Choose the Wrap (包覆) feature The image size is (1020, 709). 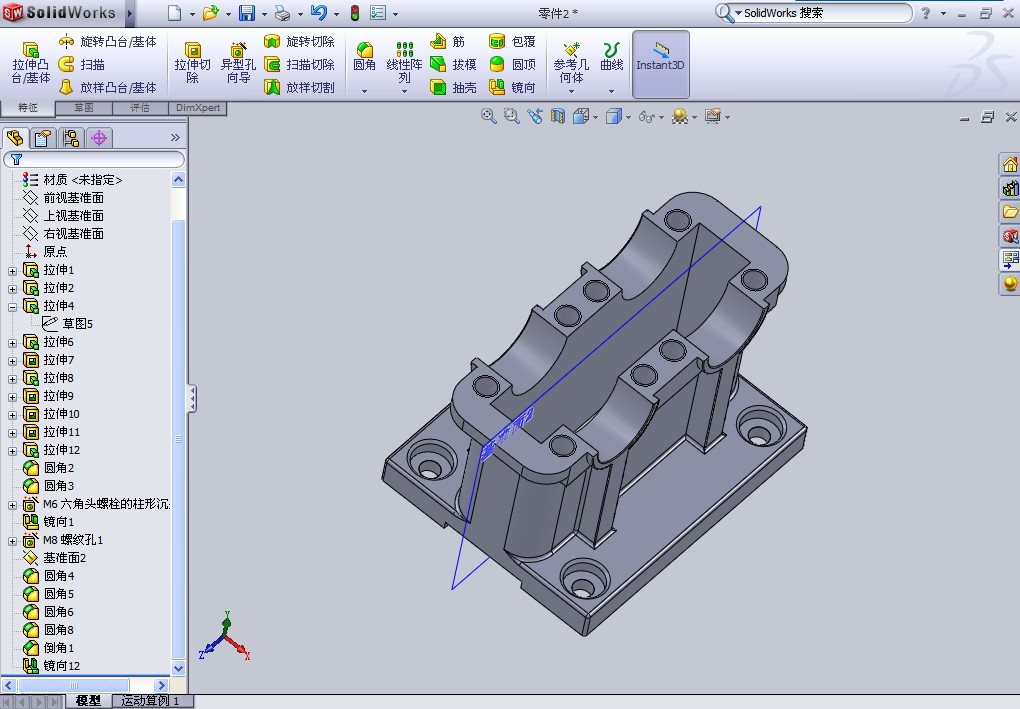coord(512,42)
